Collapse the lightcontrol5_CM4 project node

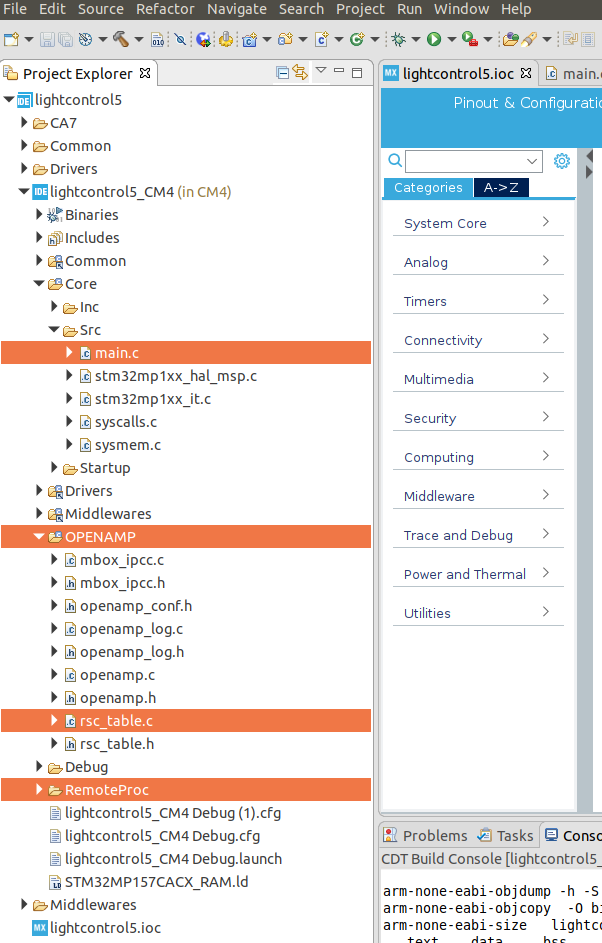coord(24,192)
